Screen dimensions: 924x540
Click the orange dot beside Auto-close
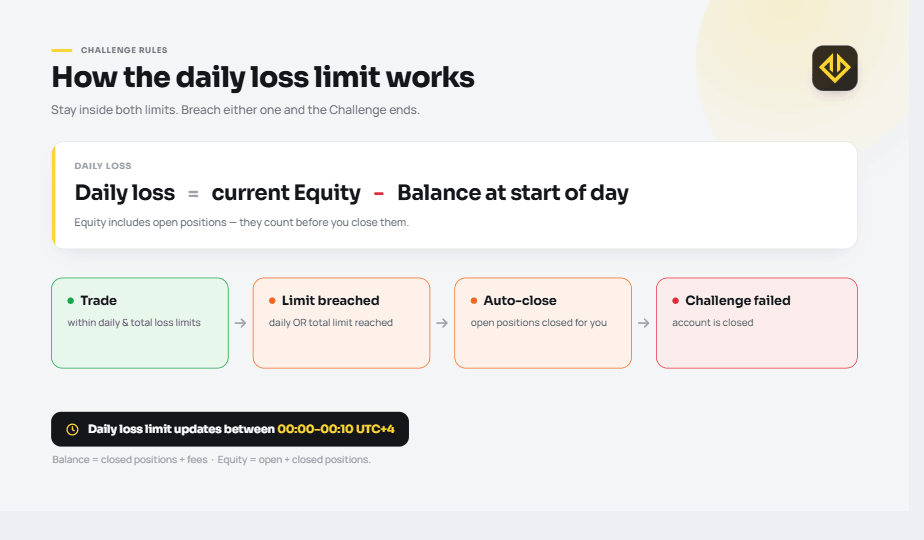pos(474,301)
